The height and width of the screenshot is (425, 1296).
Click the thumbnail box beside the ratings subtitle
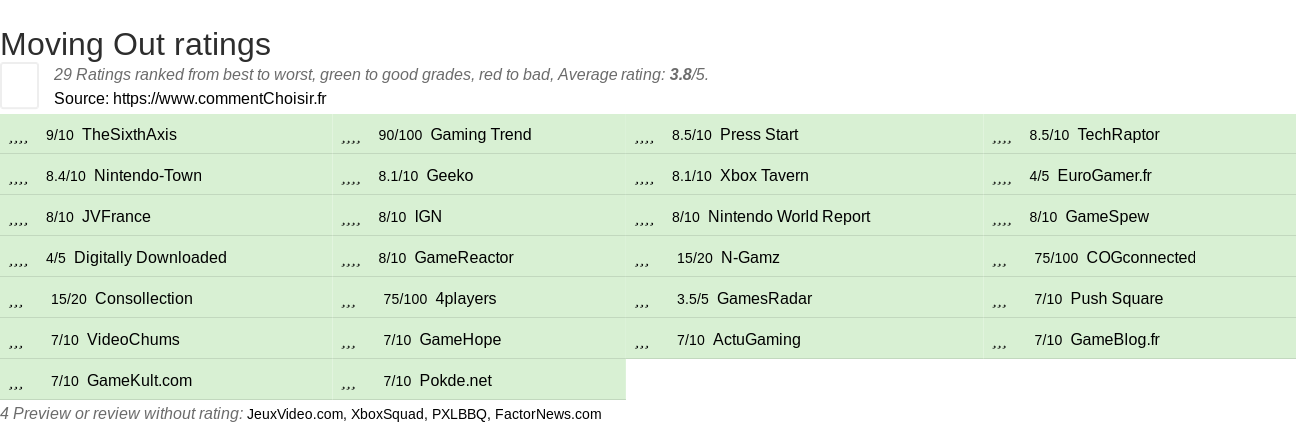click(x=19, y=85)
